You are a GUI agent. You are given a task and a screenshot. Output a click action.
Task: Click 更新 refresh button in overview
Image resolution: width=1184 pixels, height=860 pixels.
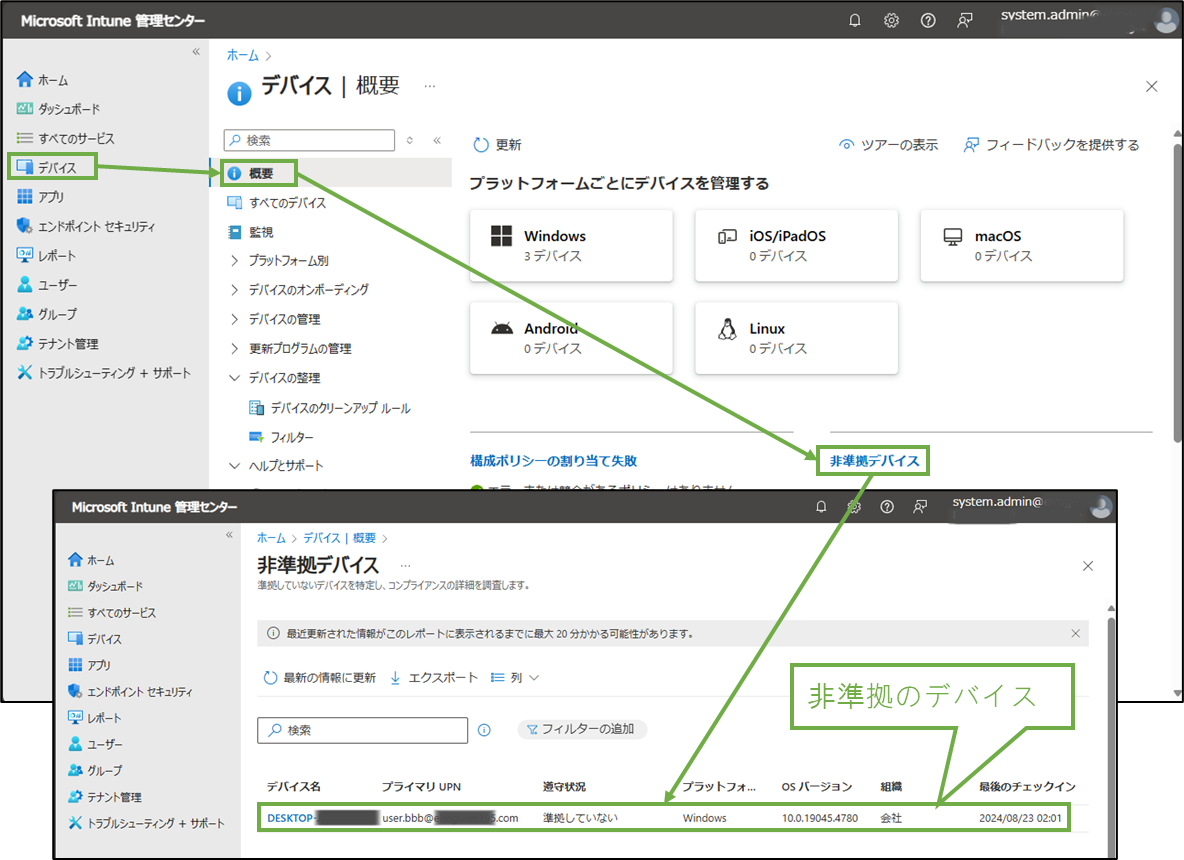coord(498,144)
